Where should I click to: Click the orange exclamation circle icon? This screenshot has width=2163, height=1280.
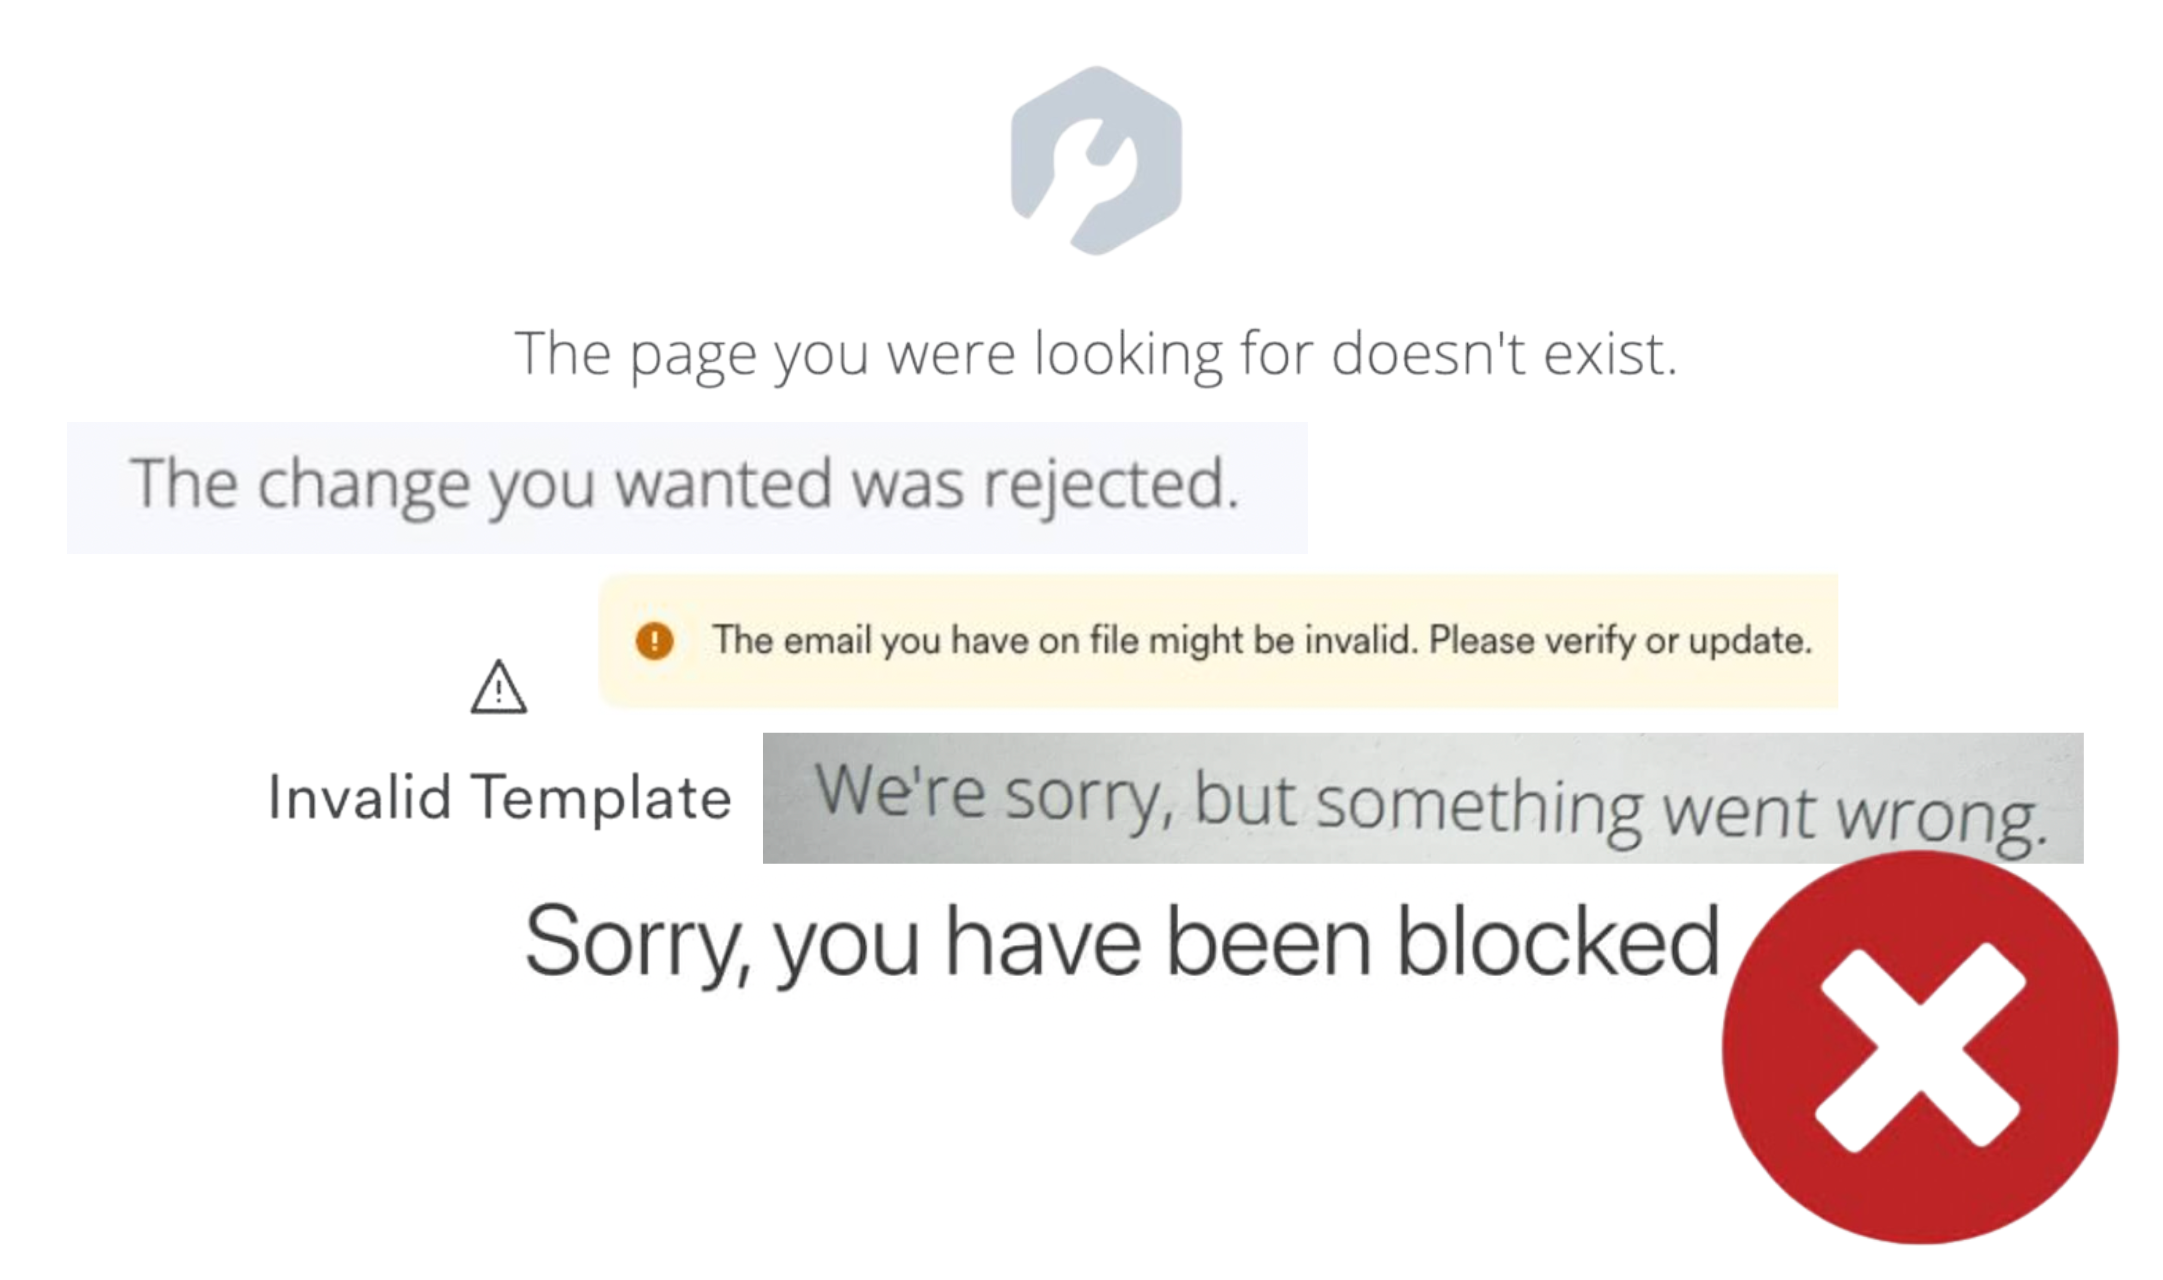pos(654,641)
